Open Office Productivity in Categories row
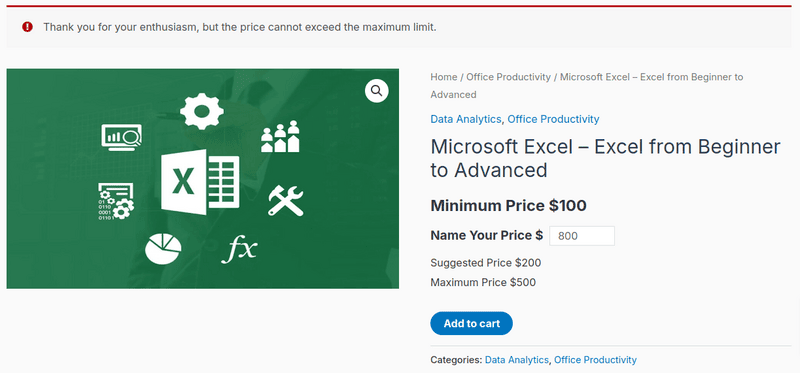The height and width of the screenshot is (373, 800). click(595, 360)
